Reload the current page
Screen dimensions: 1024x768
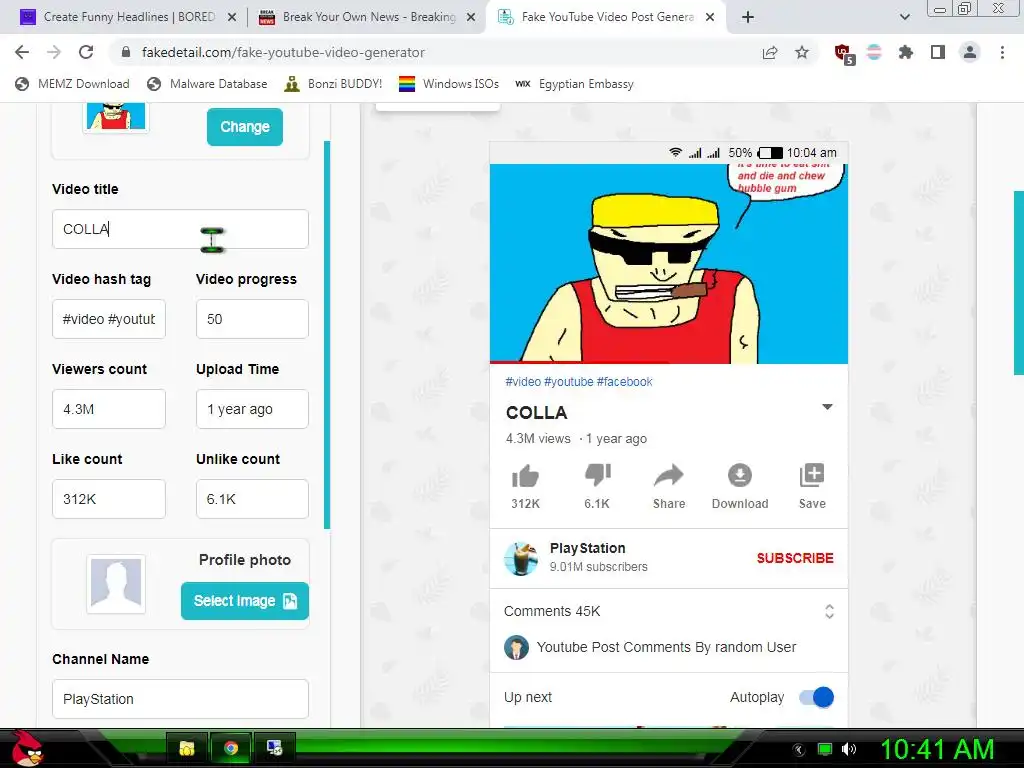tap(86, 52)
